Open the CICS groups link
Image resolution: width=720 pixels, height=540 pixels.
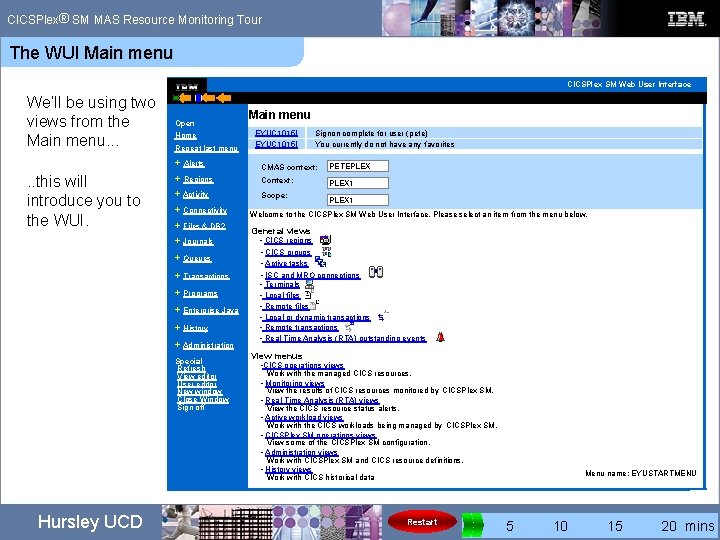288,252
